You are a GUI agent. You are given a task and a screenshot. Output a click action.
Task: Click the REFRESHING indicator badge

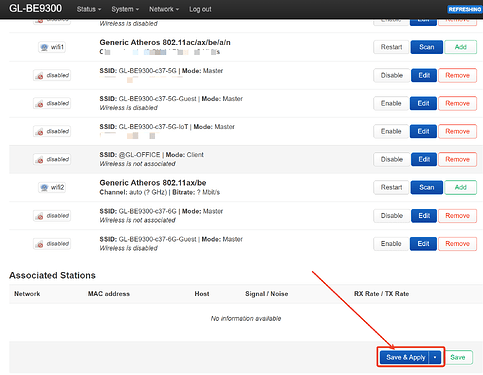[465, 9]
